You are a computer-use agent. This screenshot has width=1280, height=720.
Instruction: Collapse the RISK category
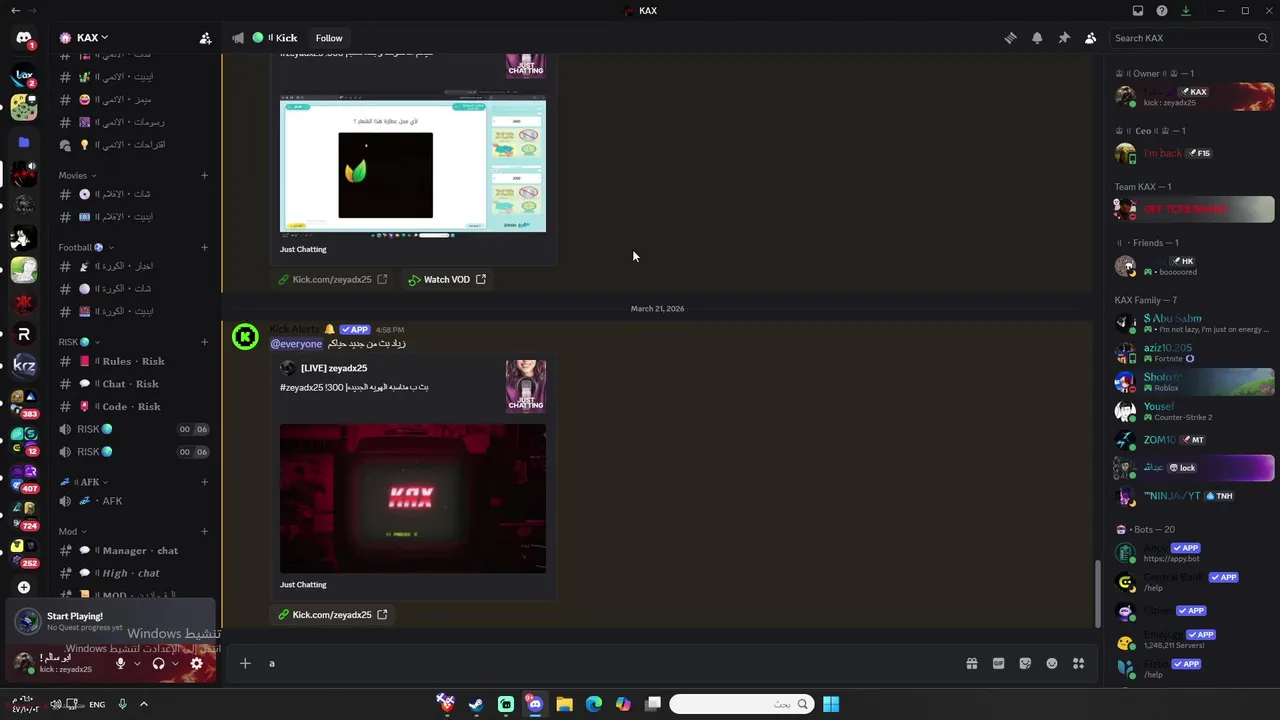79,342
